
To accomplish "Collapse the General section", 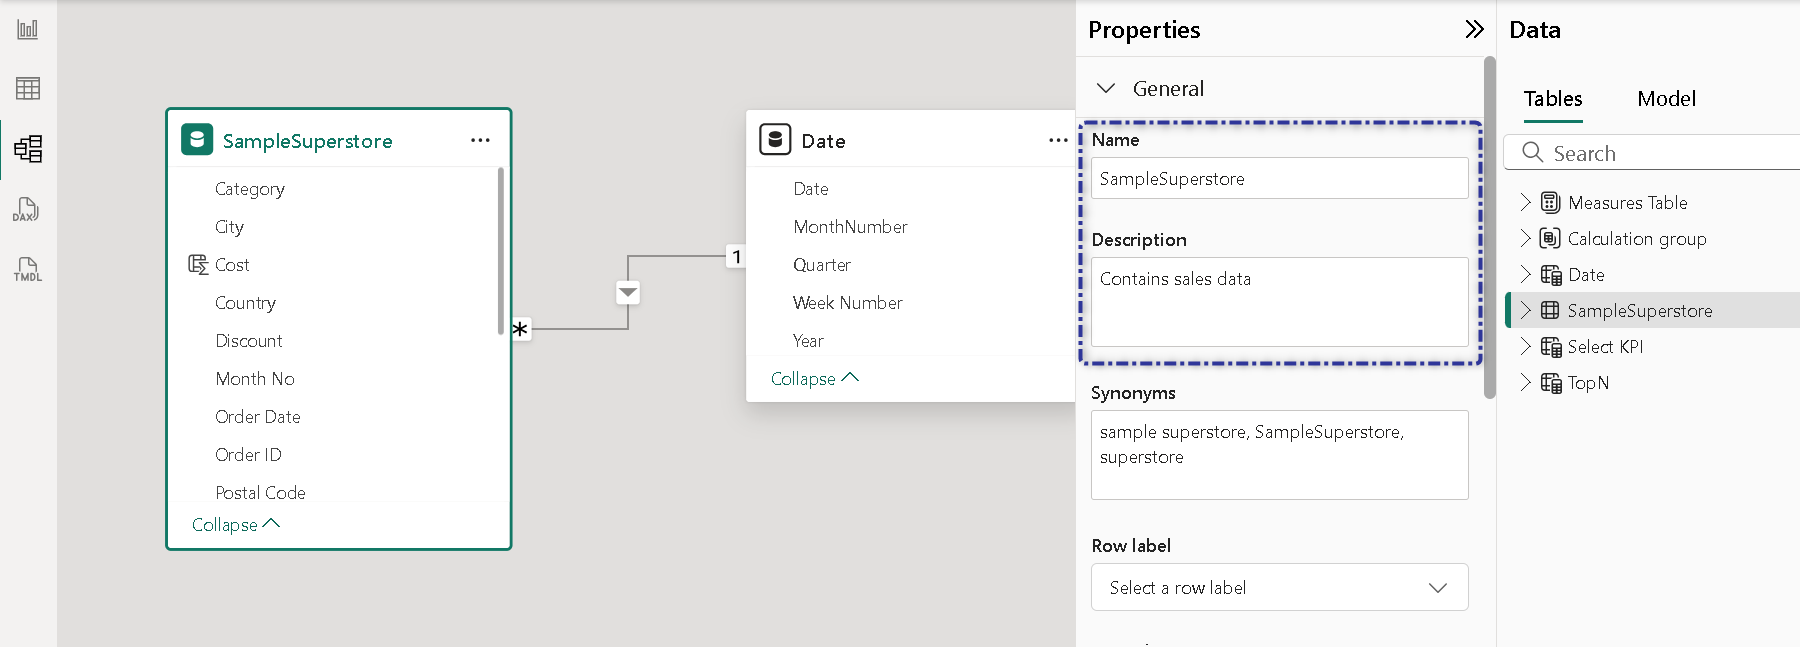I will [x=1106, y=88].
